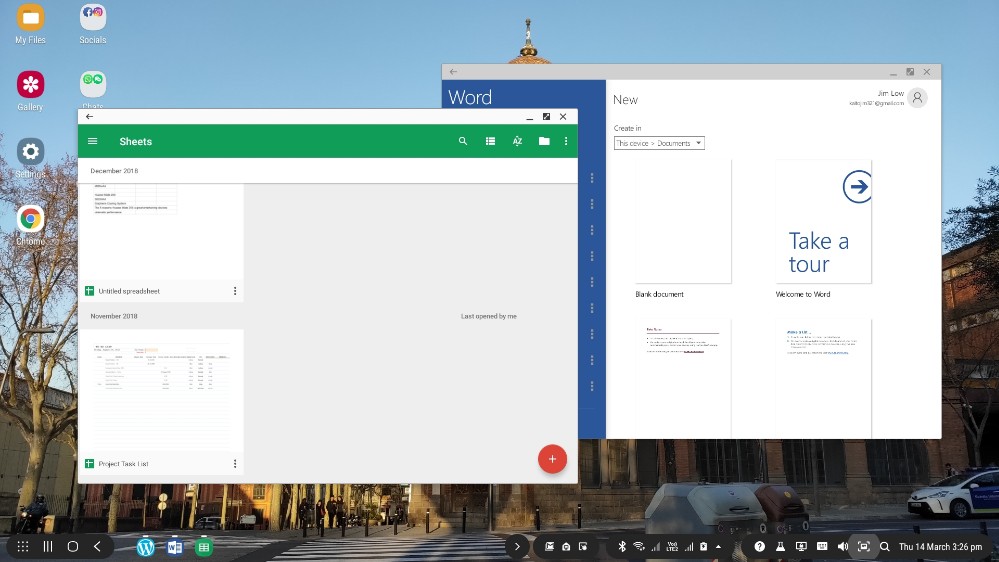Click the Wi-Fi status icon
Image resolution: width=999 pixels, height=562 pixels.
pyautogui.click(x=638, y=547)
